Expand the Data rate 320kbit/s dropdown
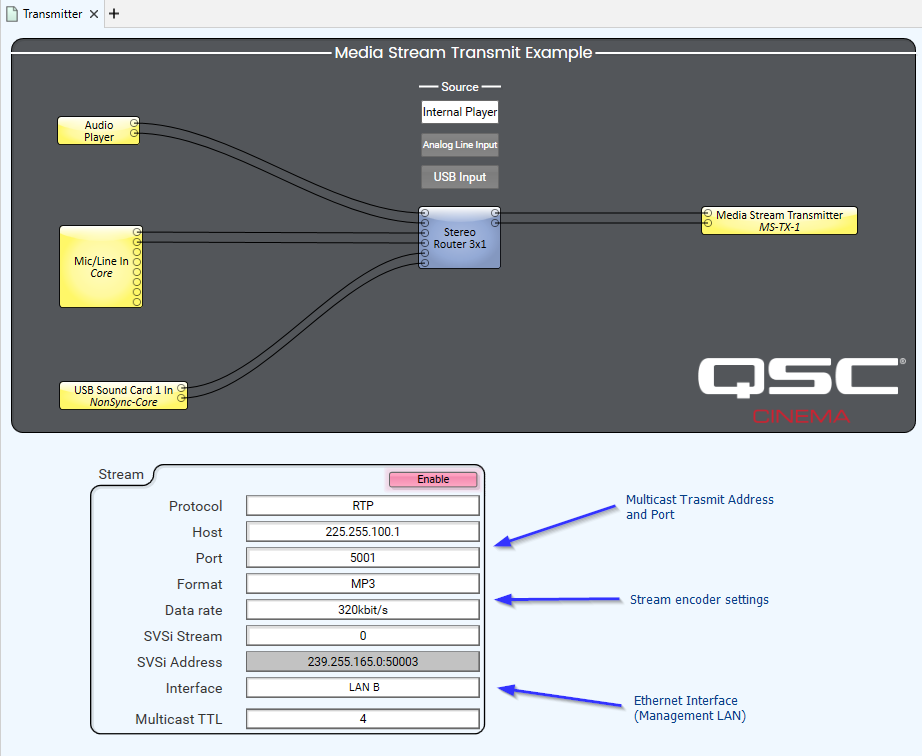 coord(363,610)
